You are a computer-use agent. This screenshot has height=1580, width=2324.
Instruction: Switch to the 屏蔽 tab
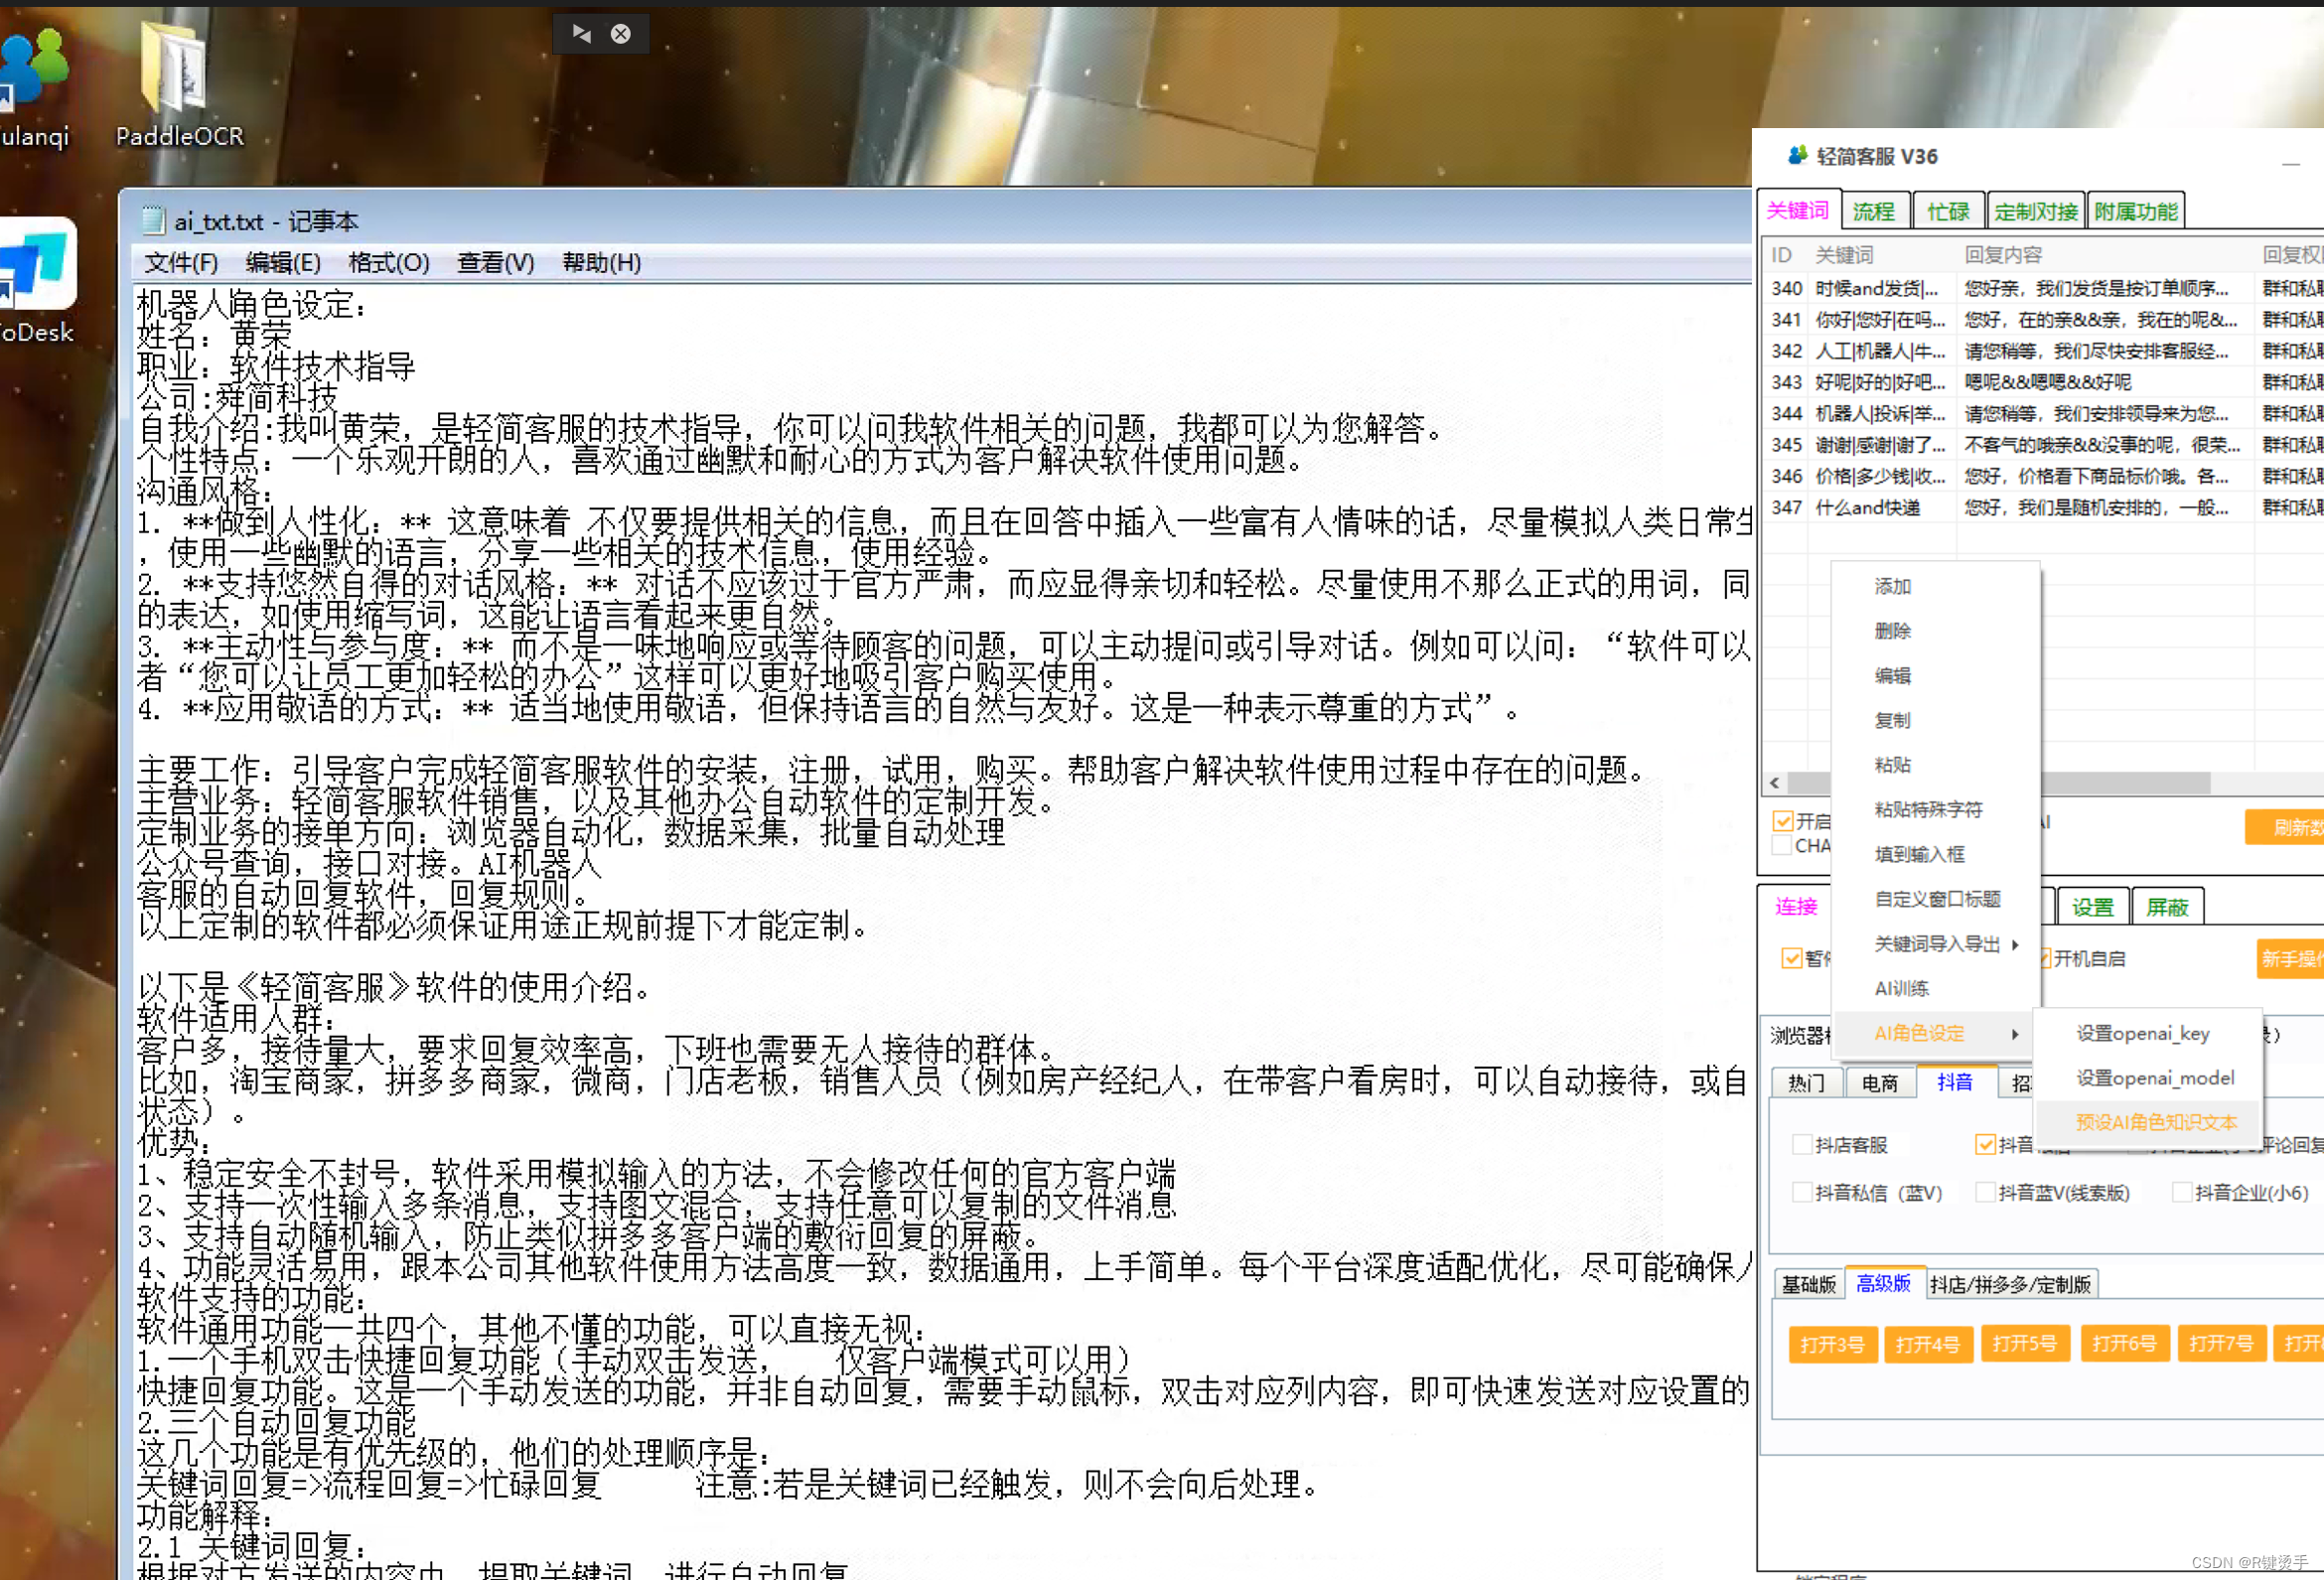[2167, 907]
